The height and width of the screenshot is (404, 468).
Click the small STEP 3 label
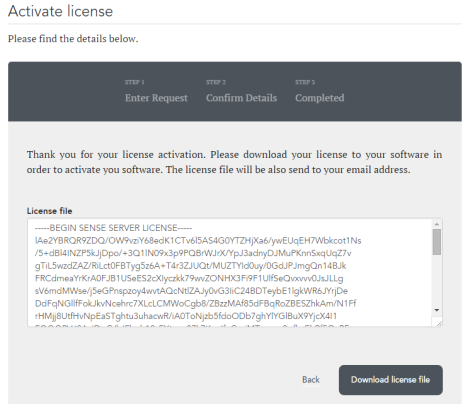pos(305,82)
